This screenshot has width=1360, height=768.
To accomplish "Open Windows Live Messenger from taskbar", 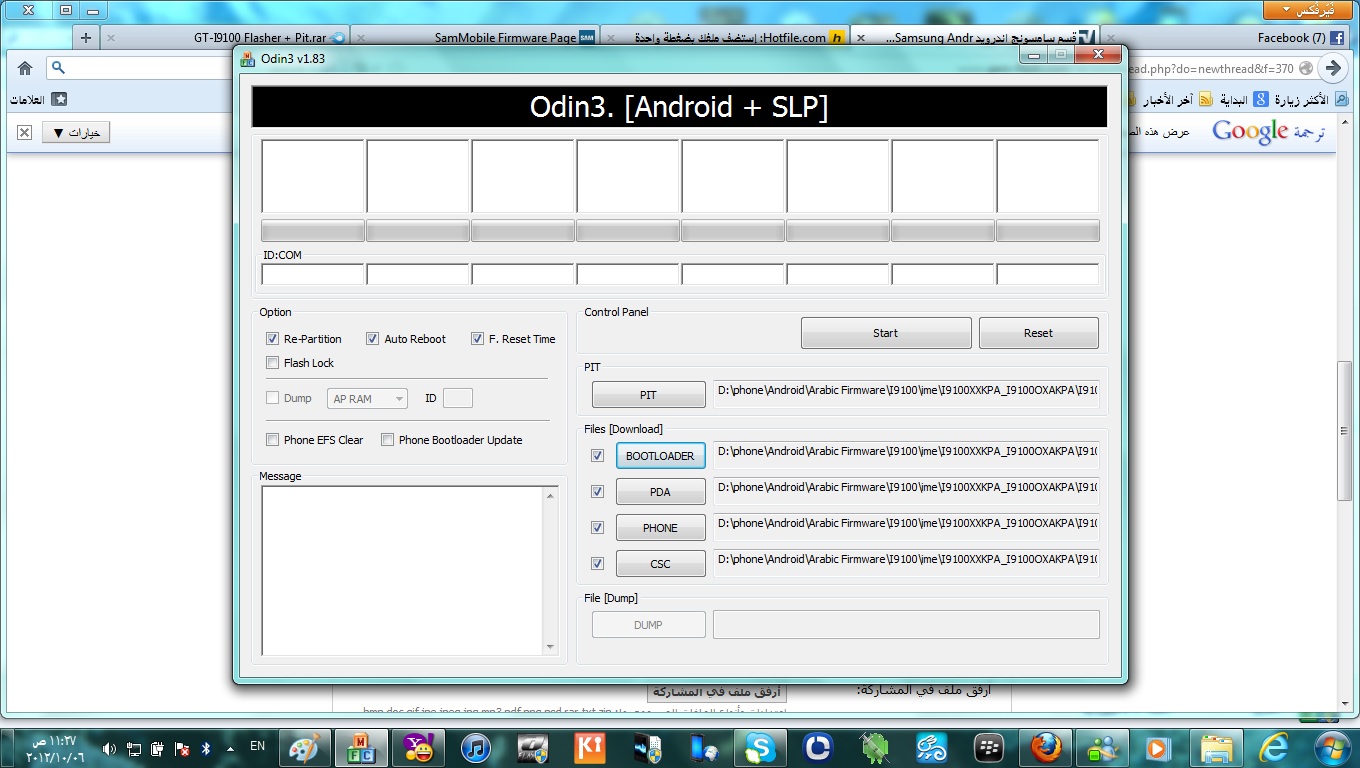I will (x=1103, y=747).
